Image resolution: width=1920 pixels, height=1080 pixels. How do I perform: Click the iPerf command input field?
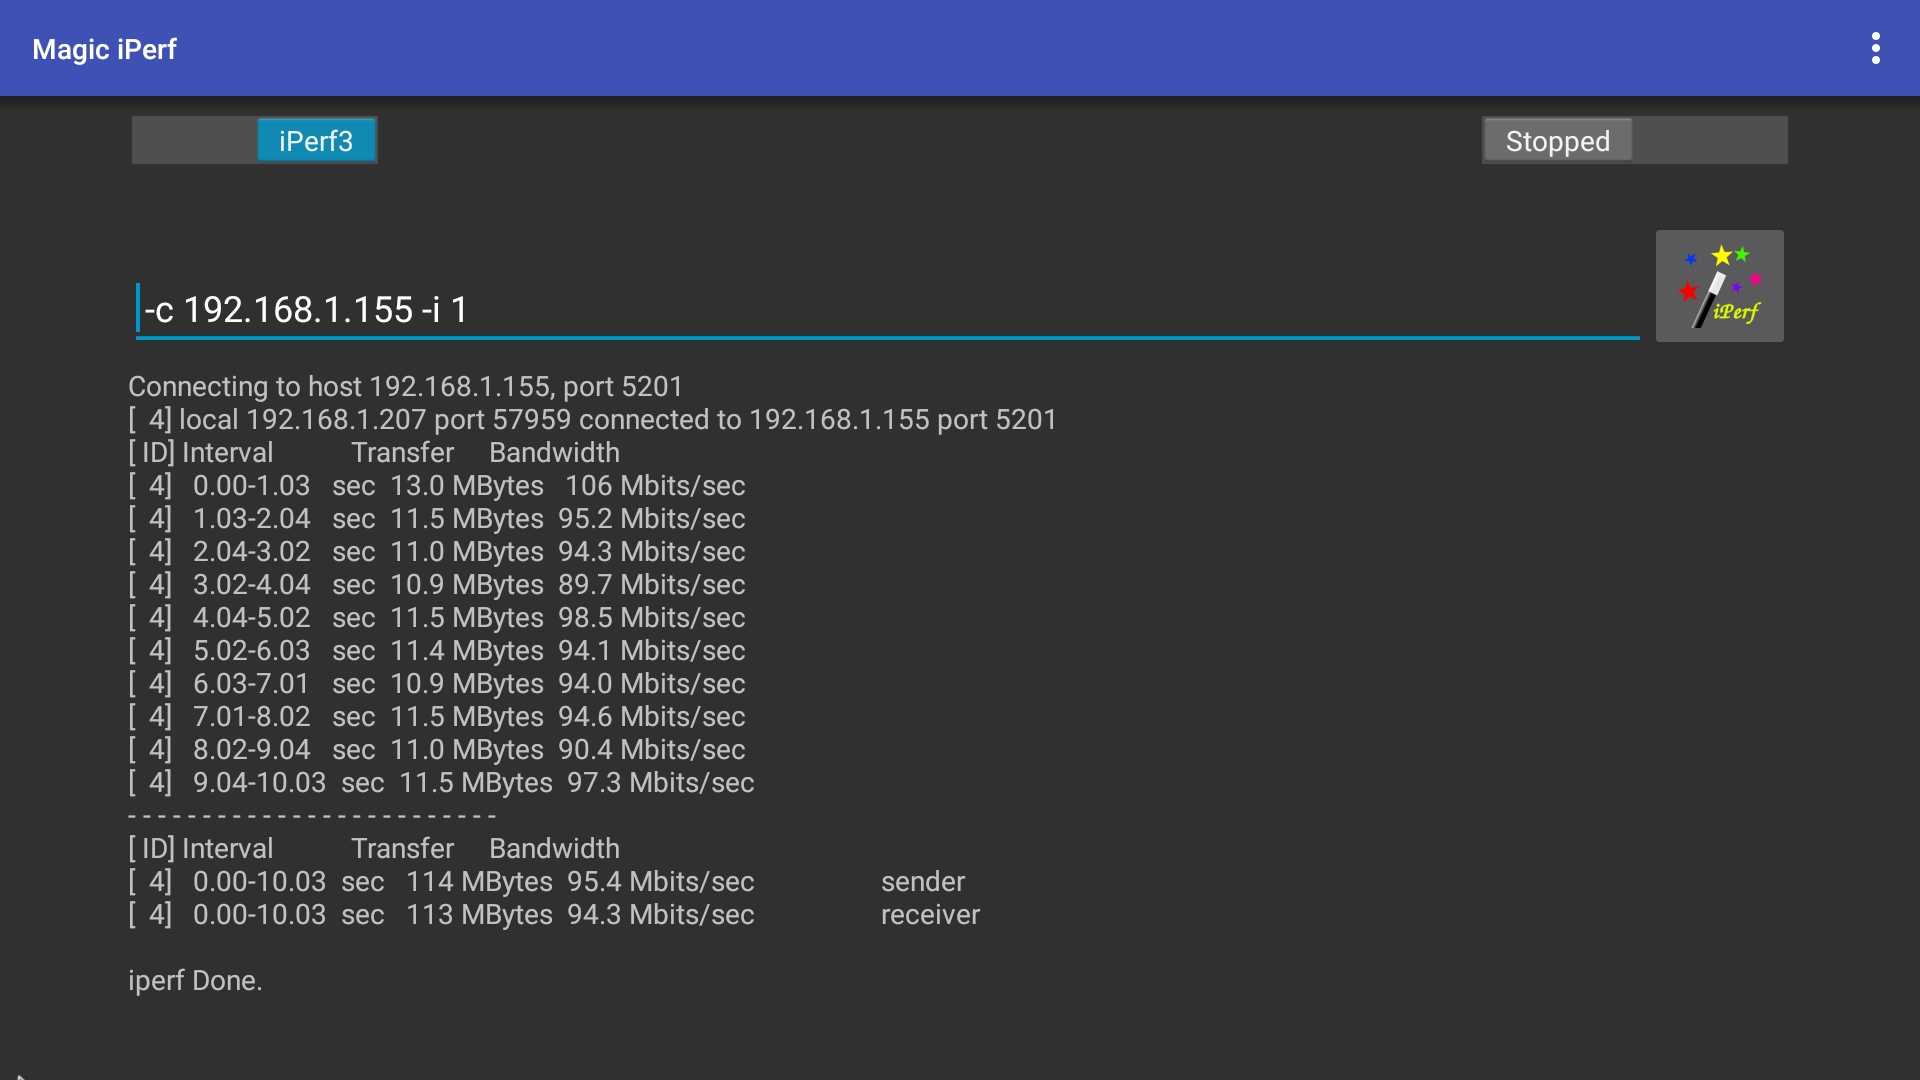point(886,310)
